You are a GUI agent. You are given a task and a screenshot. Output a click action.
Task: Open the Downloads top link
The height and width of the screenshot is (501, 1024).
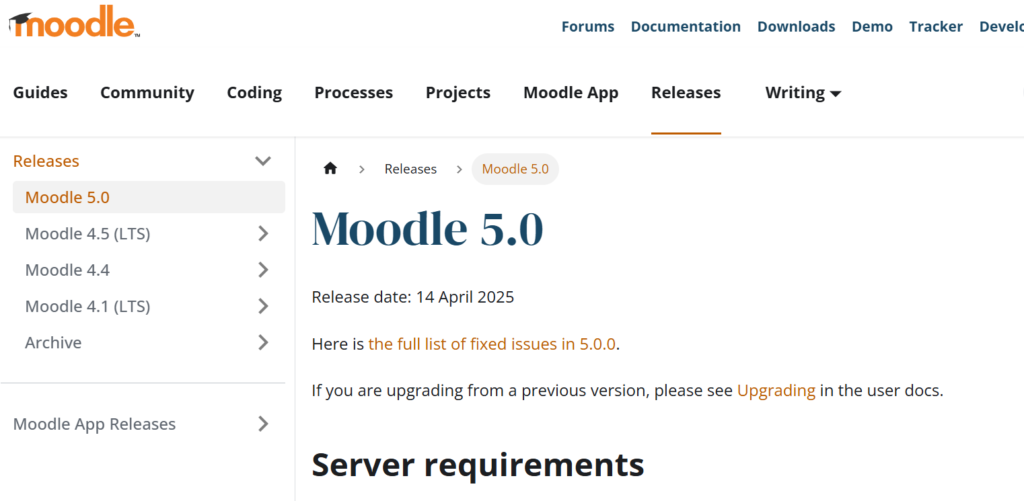[x=796, y=27]
